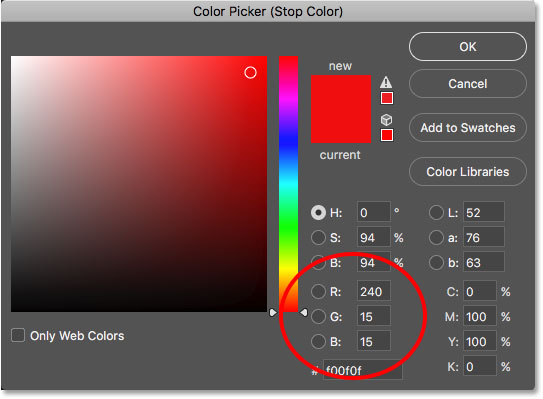543x399 pixels.
Task: Confirm color with OK button
Action: coord(468,47)
